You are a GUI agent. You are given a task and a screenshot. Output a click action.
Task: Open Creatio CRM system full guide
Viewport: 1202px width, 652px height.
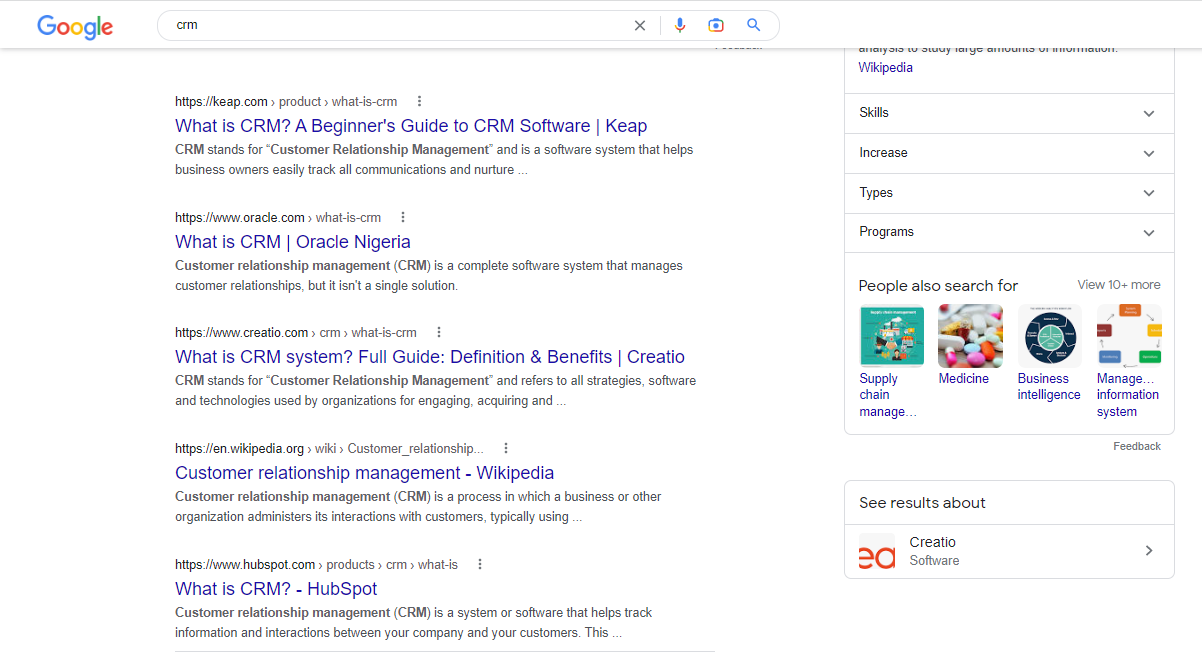(x=430, y=357)
